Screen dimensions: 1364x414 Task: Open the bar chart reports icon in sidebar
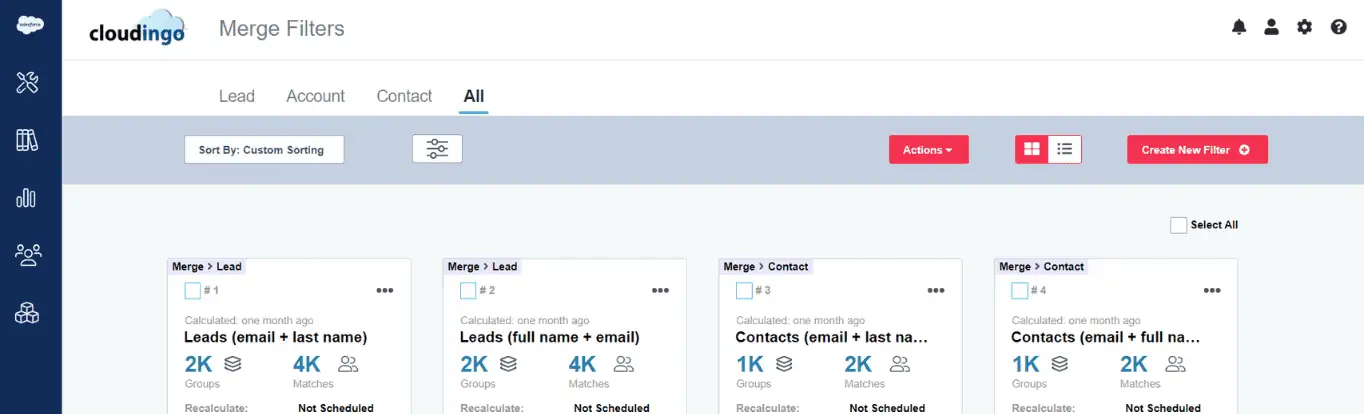[27, 198]
